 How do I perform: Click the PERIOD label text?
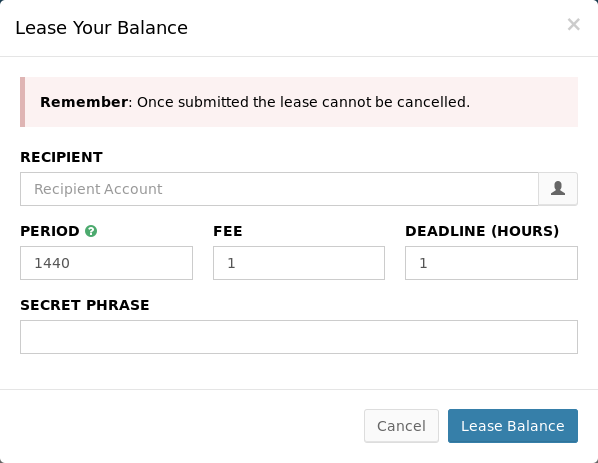[x=50, y=231]
